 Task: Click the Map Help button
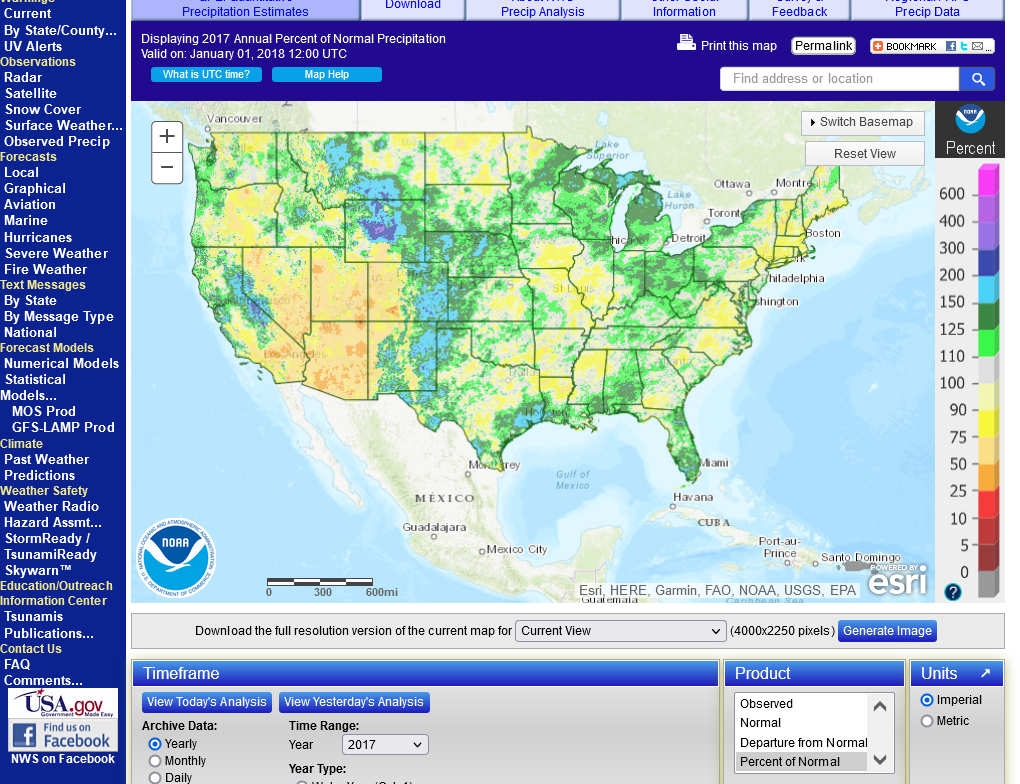327,75
